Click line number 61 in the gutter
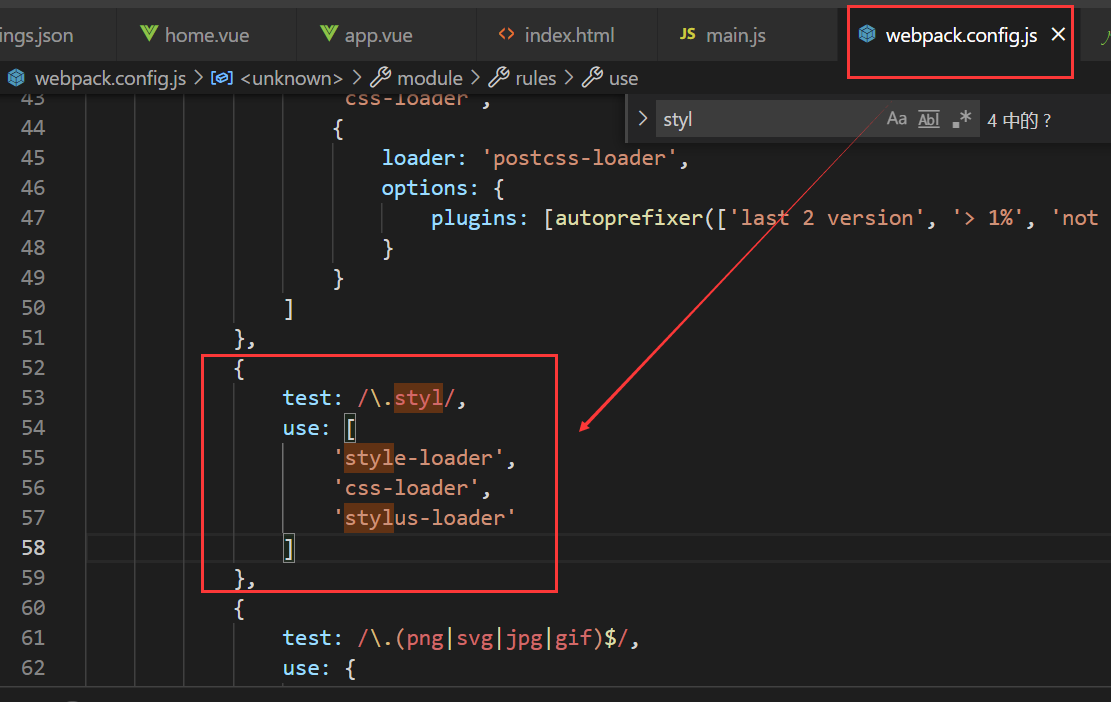This screenshot has width=1111, height=702. coord(33,638)
